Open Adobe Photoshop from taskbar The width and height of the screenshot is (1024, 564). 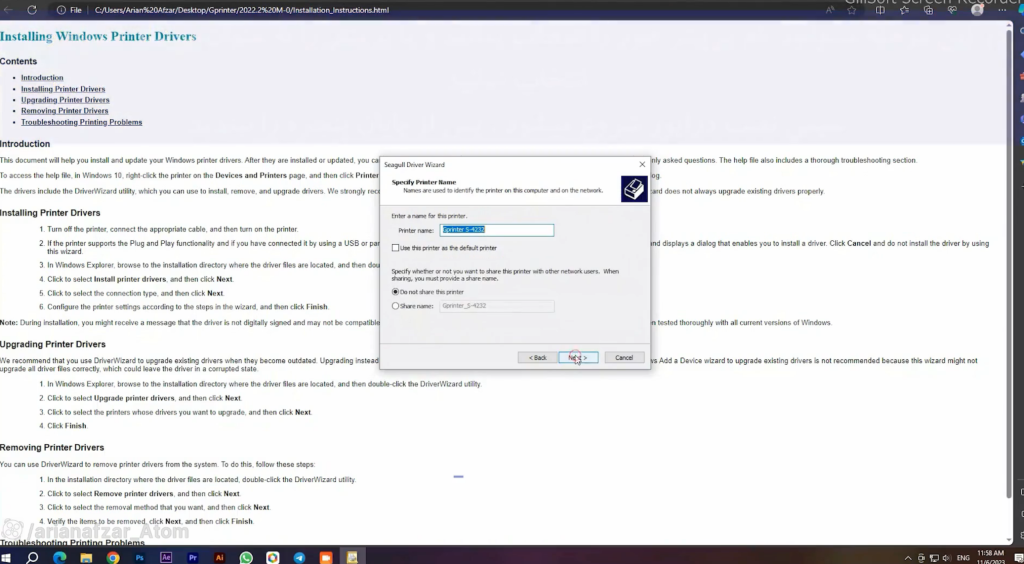(139, 557)
